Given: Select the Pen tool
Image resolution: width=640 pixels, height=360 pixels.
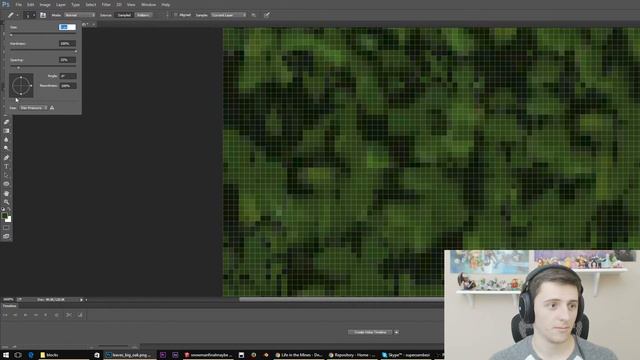Looking at the screenshot, I should [6, 158].
